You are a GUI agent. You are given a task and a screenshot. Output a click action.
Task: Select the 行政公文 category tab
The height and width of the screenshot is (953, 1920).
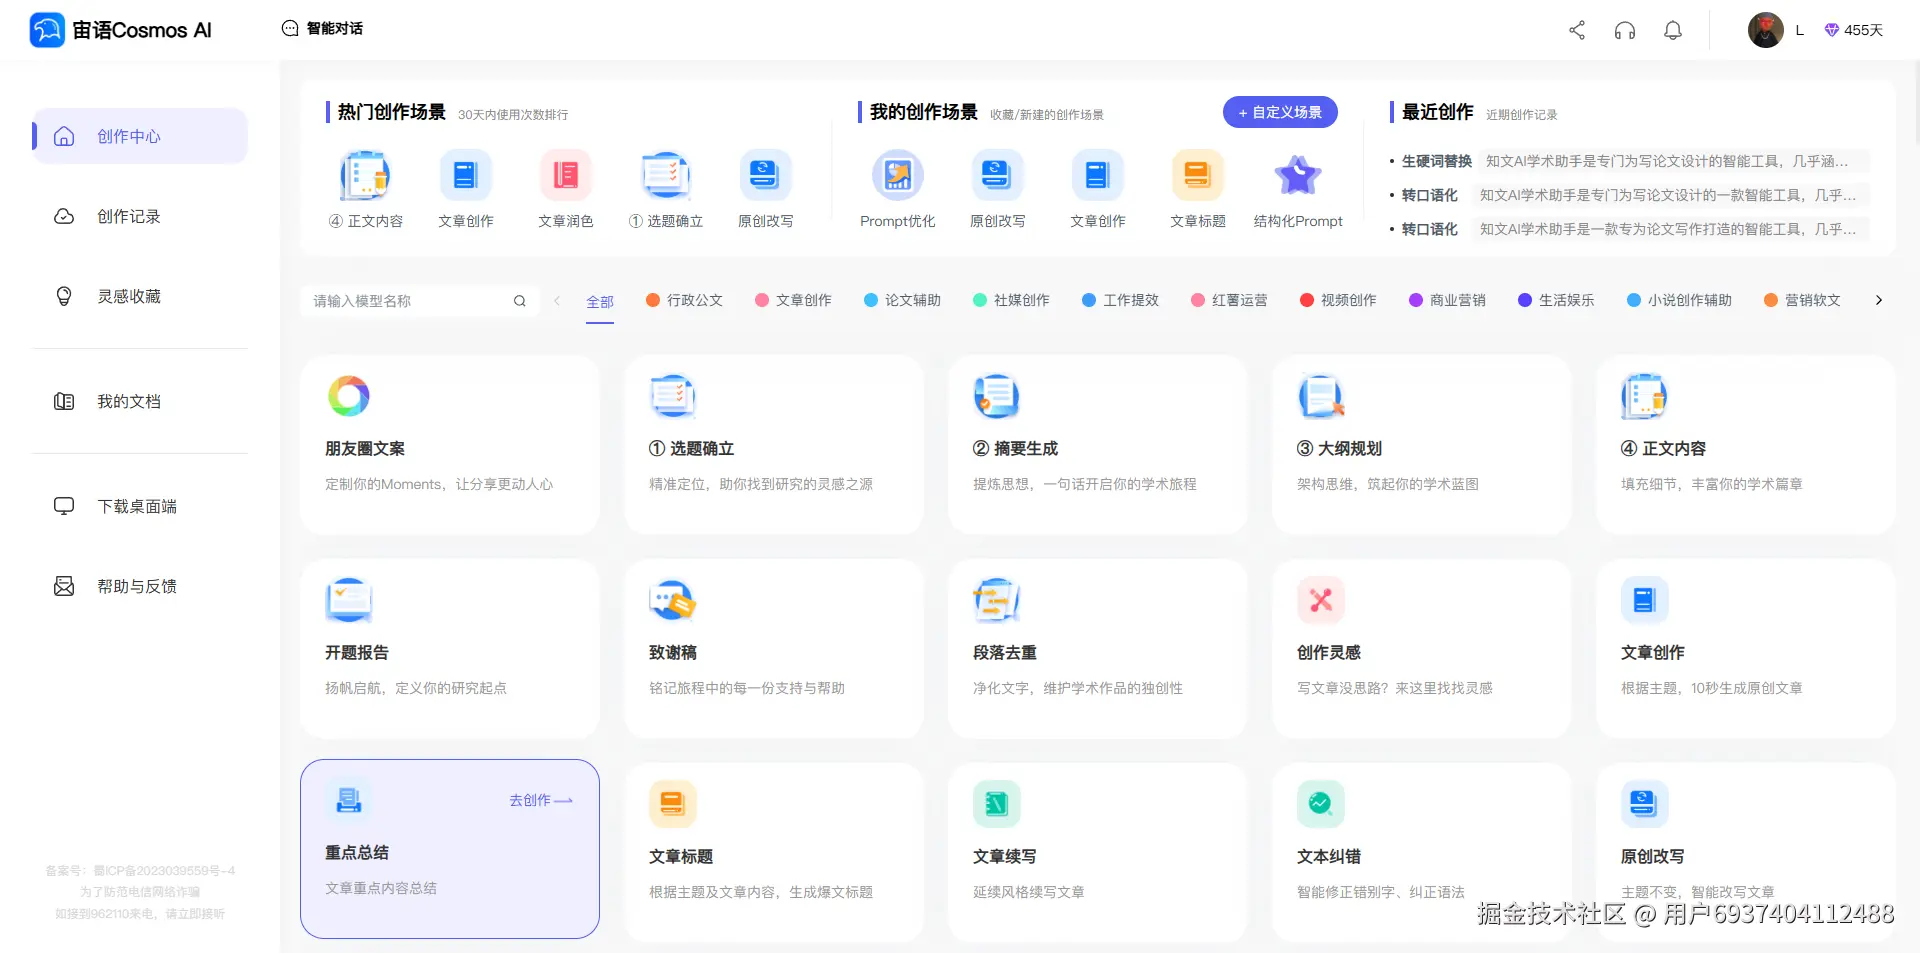pos(685,300)
